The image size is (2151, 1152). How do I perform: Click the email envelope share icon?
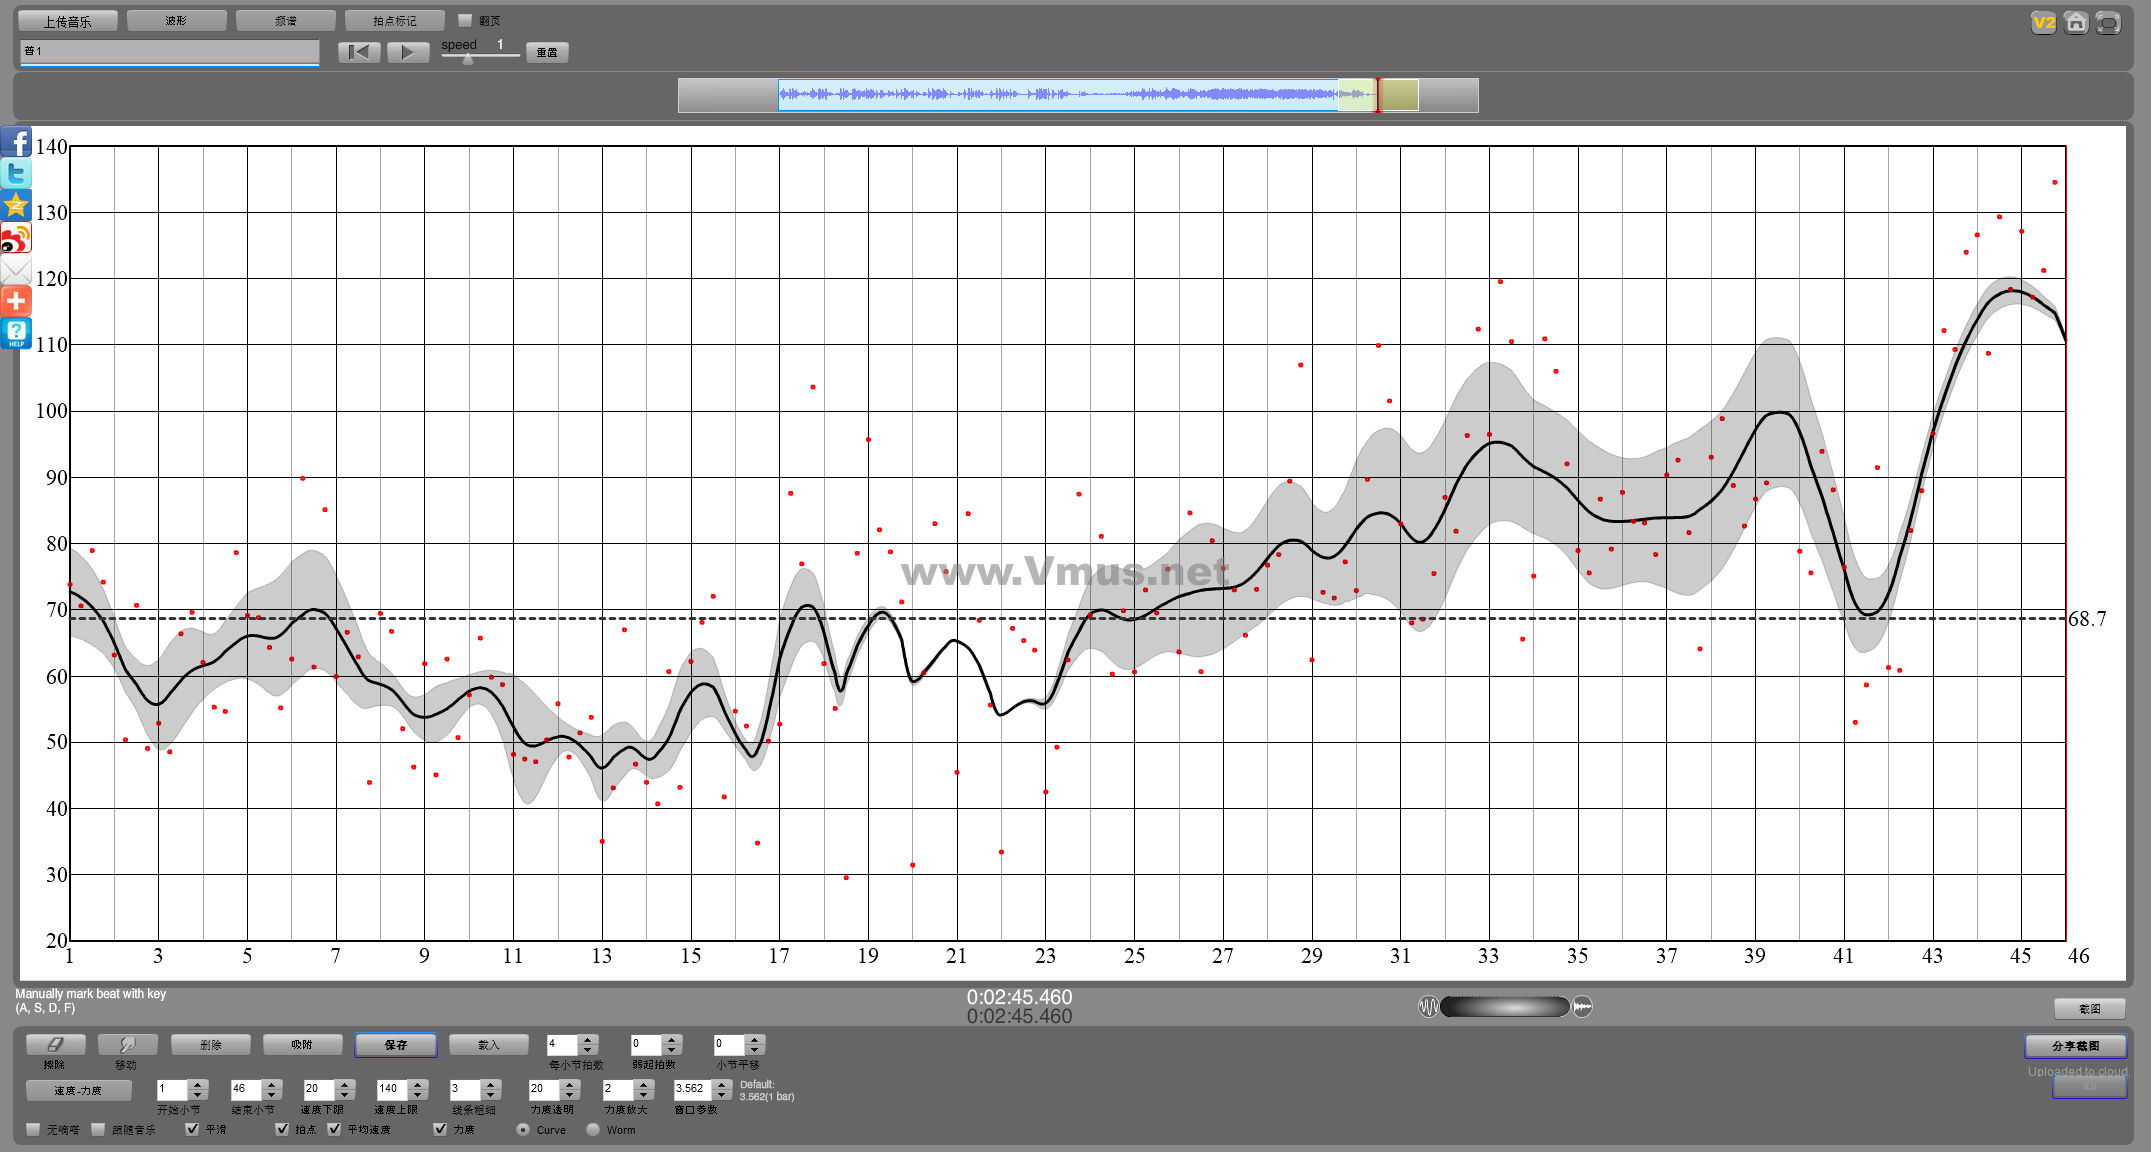click(16, 270)
